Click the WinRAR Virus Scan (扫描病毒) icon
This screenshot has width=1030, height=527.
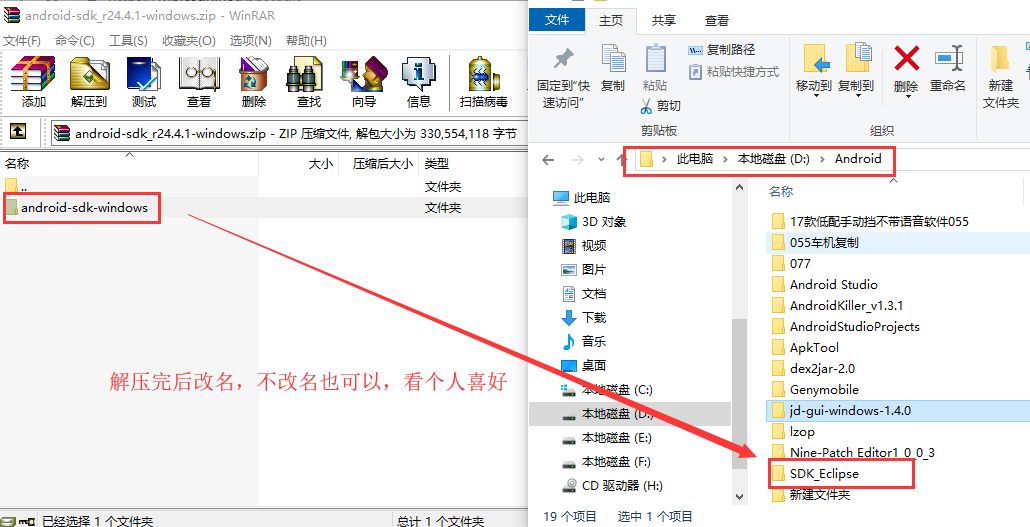point(484,74)
